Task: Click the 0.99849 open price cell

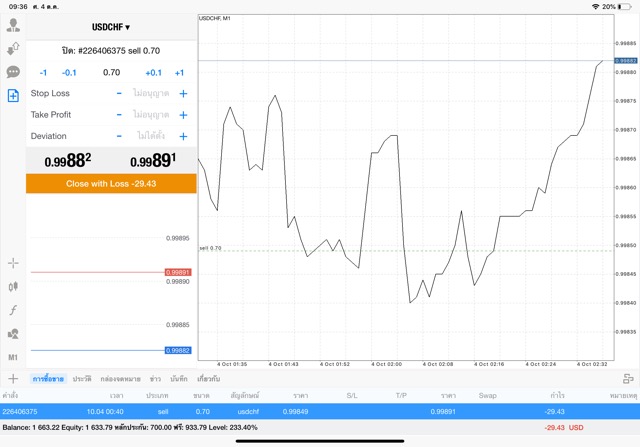Action: pos(296,411)
